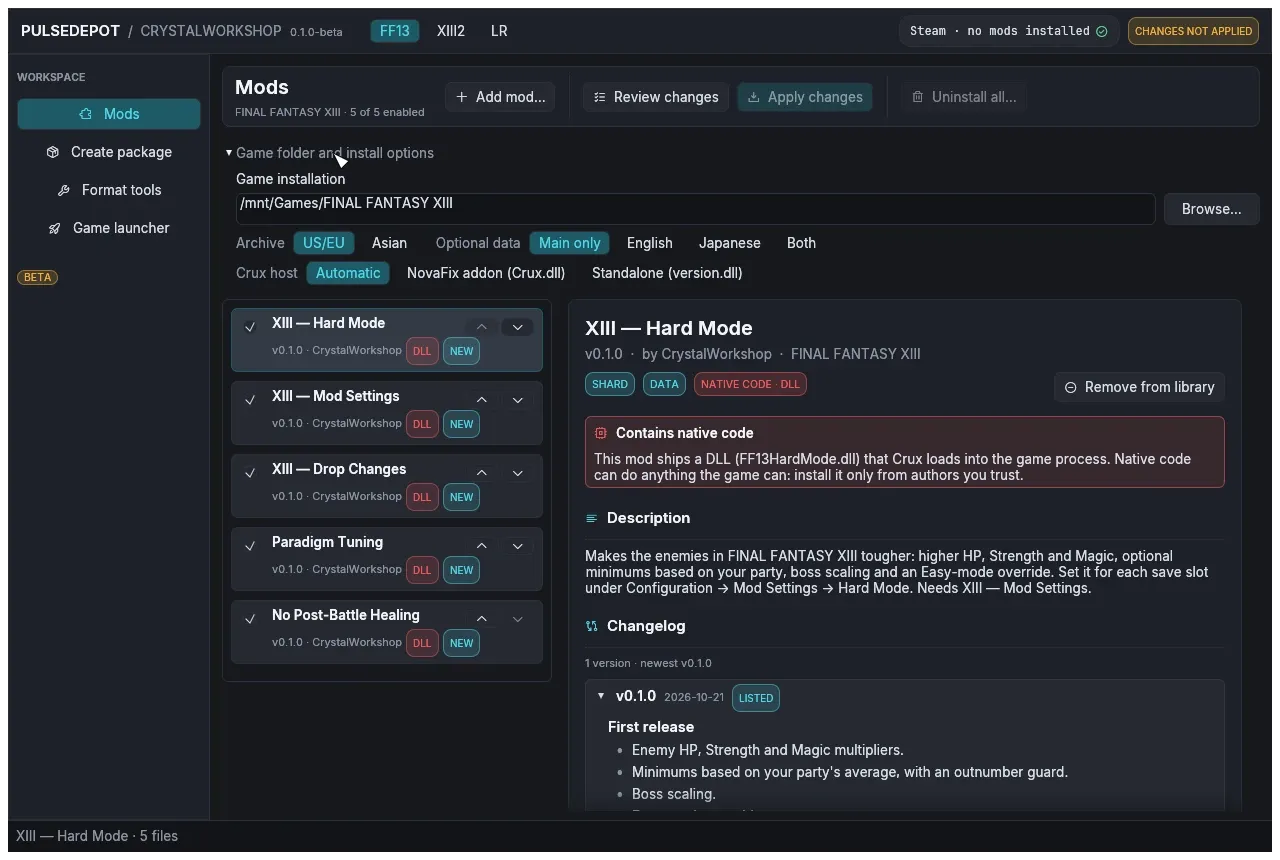Viewport: 1280px width, 860px height.
Task: Choose NovaFix addon (Crux.dll) host
Action: 486,273
